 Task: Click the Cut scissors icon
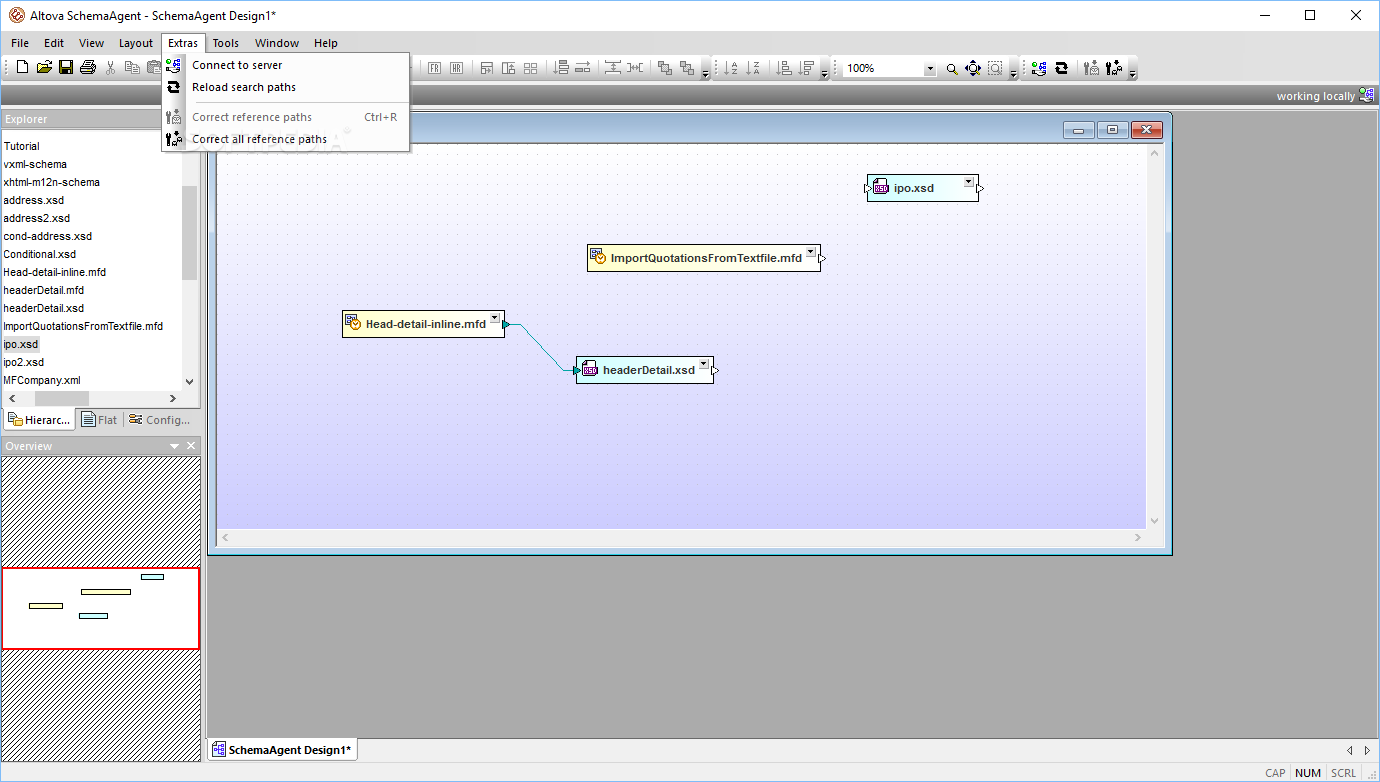[111, 68]
